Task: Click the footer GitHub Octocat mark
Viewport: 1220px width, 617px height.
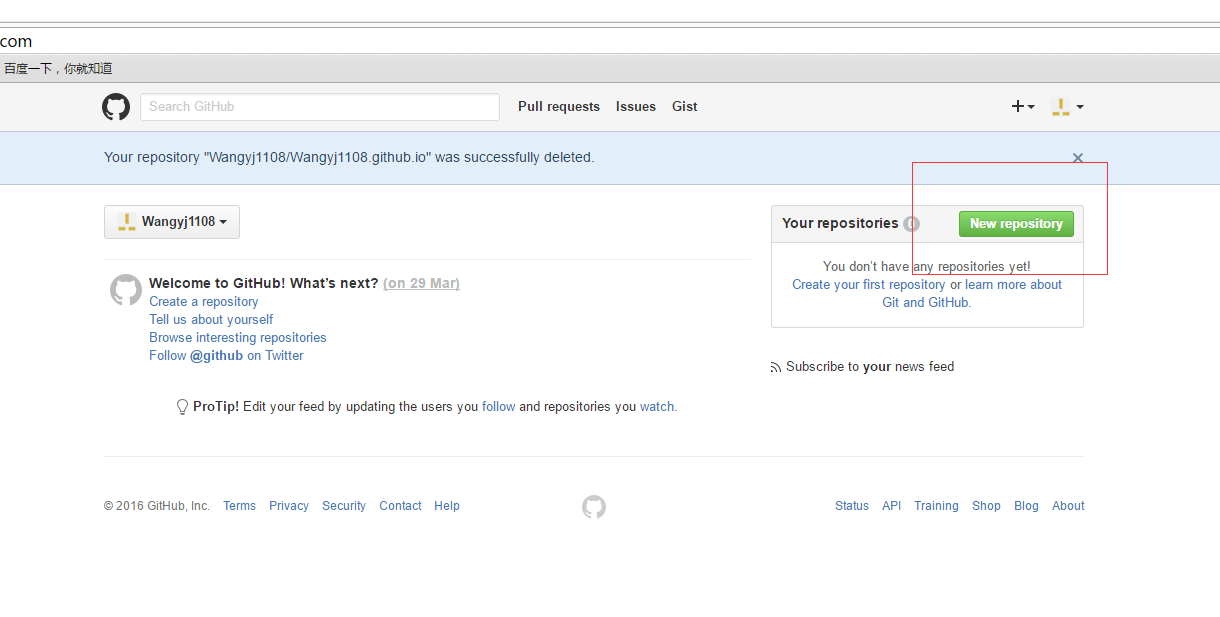Action: click(x=594, y=507)
